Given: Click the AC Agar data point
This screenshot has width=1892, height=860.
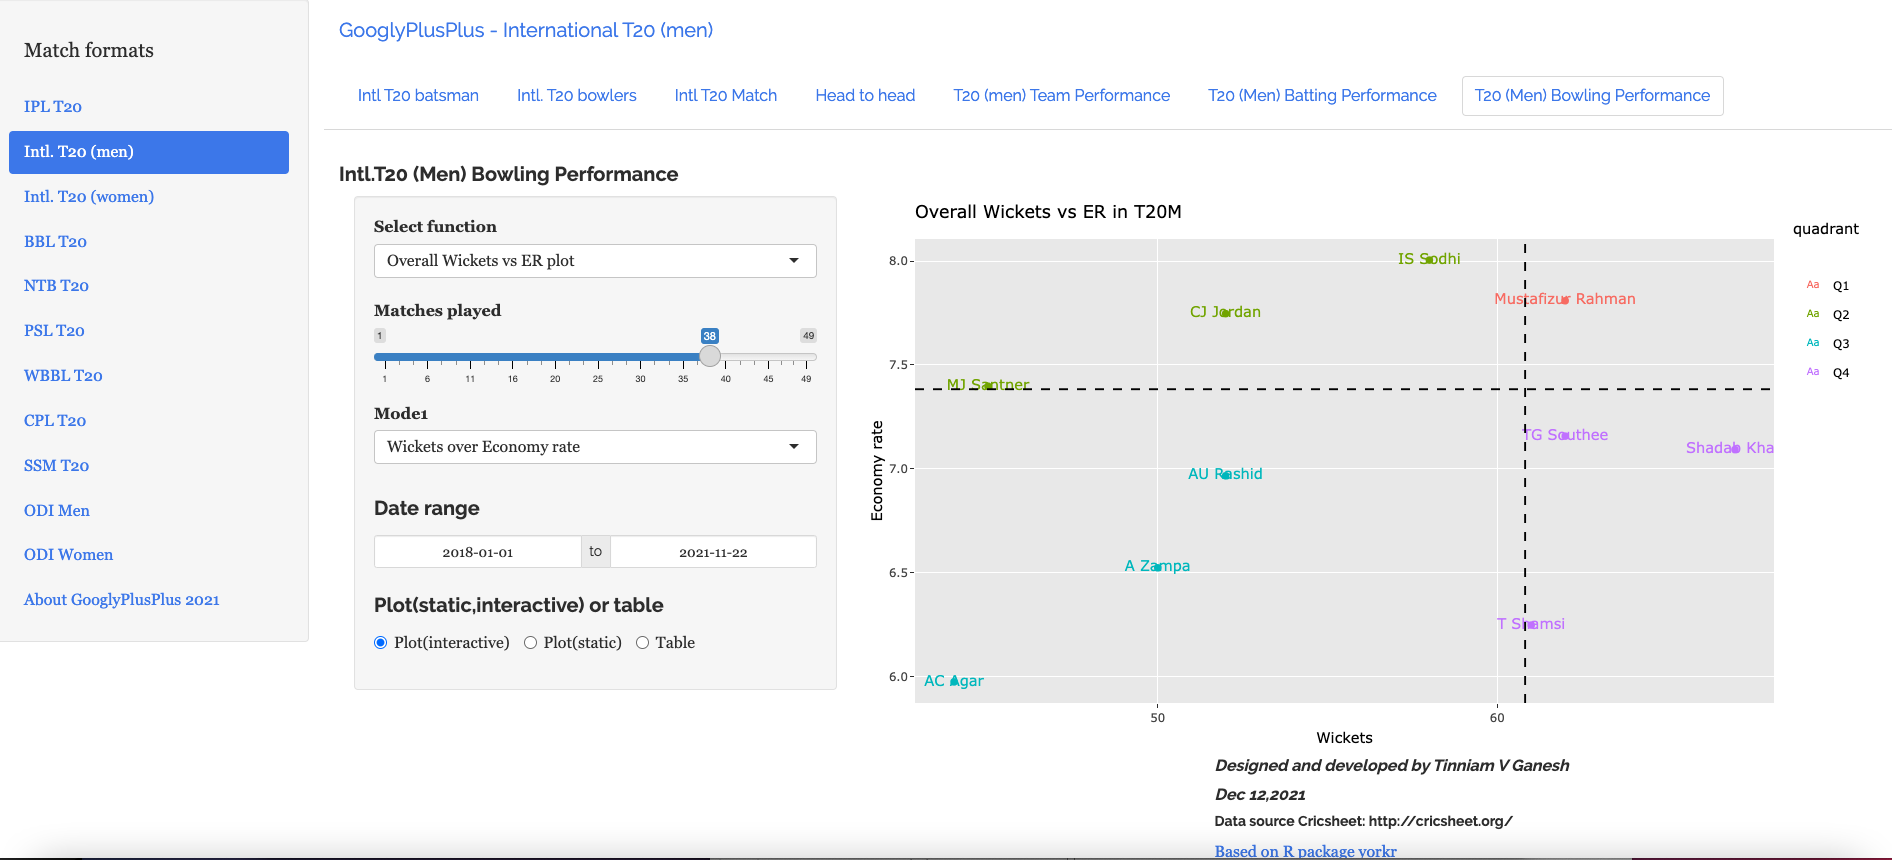Looking at the screenshot, I should [954, 681].
